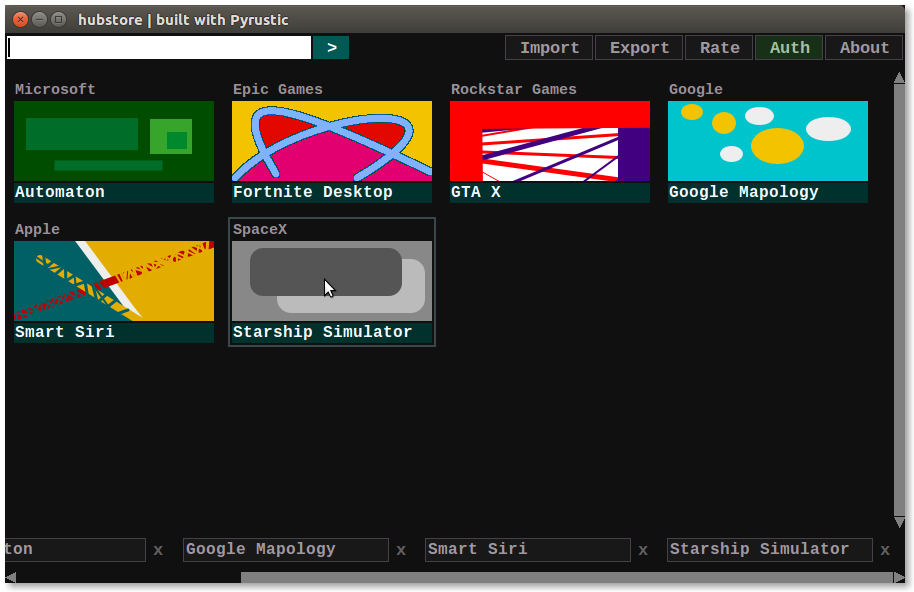This screenshot has height=592, width=914.
Task: Switch to the Google Mapology bottom tab
Action: coord(285,549)
